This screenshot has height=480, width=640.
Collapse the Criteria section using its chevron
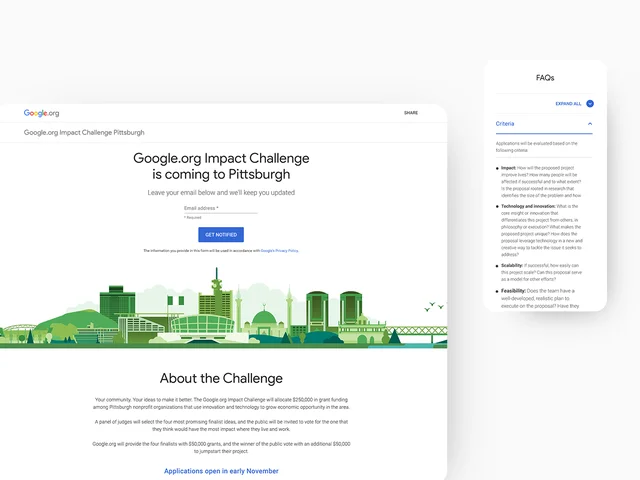pyautogui.click(x=590, y=124)
